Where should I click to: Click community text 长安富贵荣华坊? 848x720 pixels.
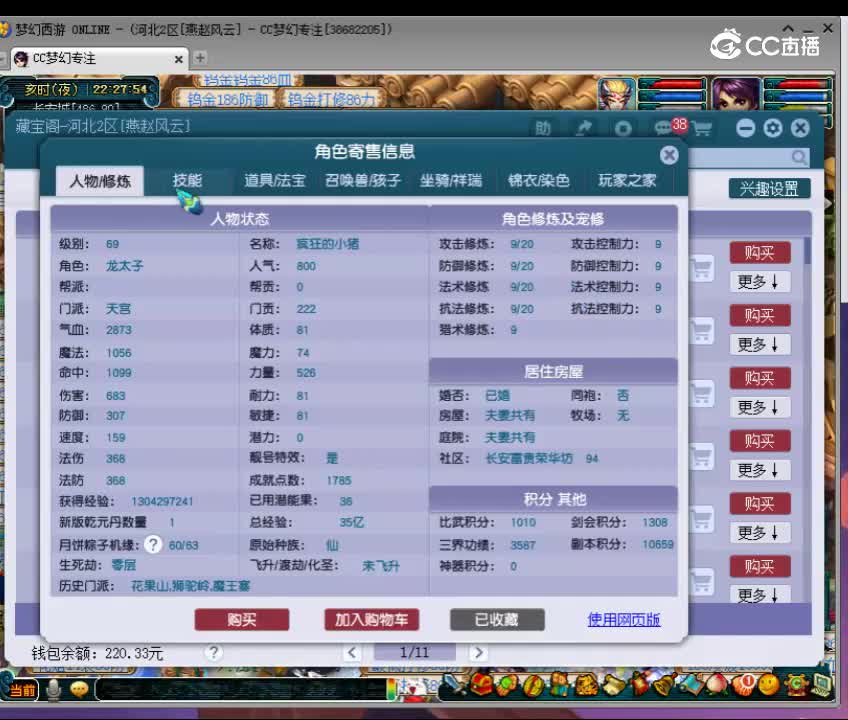pyautogui.click(x=529, y=458)
